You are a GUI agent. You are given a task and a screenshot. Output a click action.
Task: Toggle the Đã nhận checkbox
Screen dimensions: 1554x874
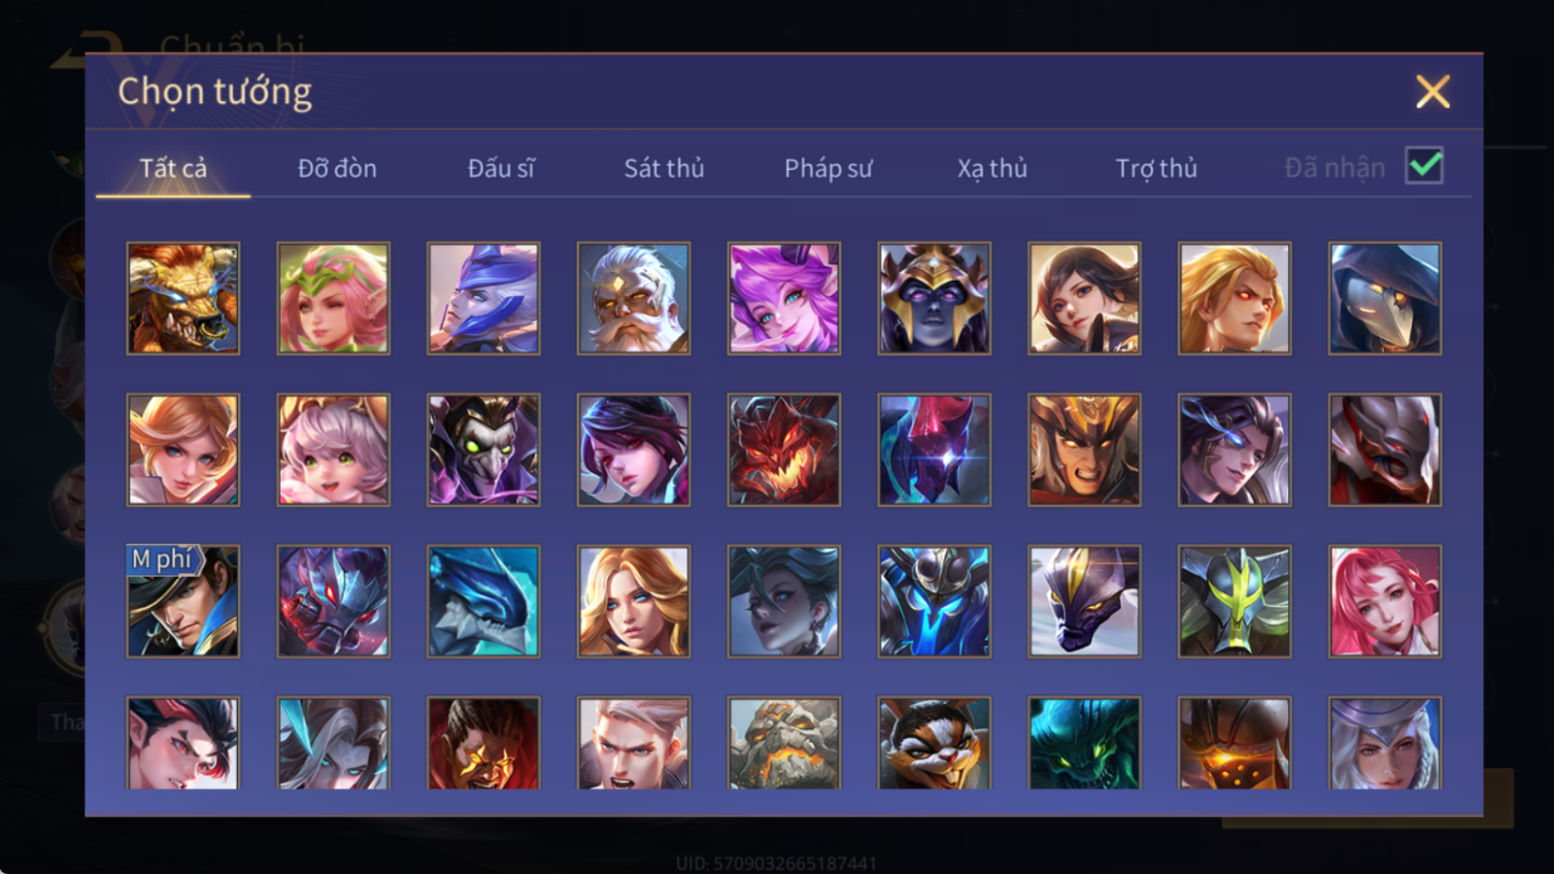[1424, 166]
